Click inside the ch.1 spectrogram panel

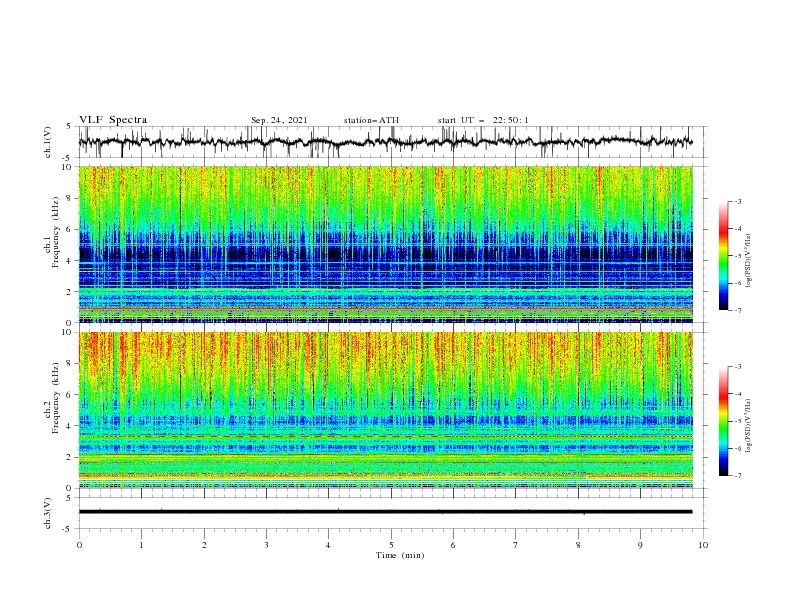385,244
